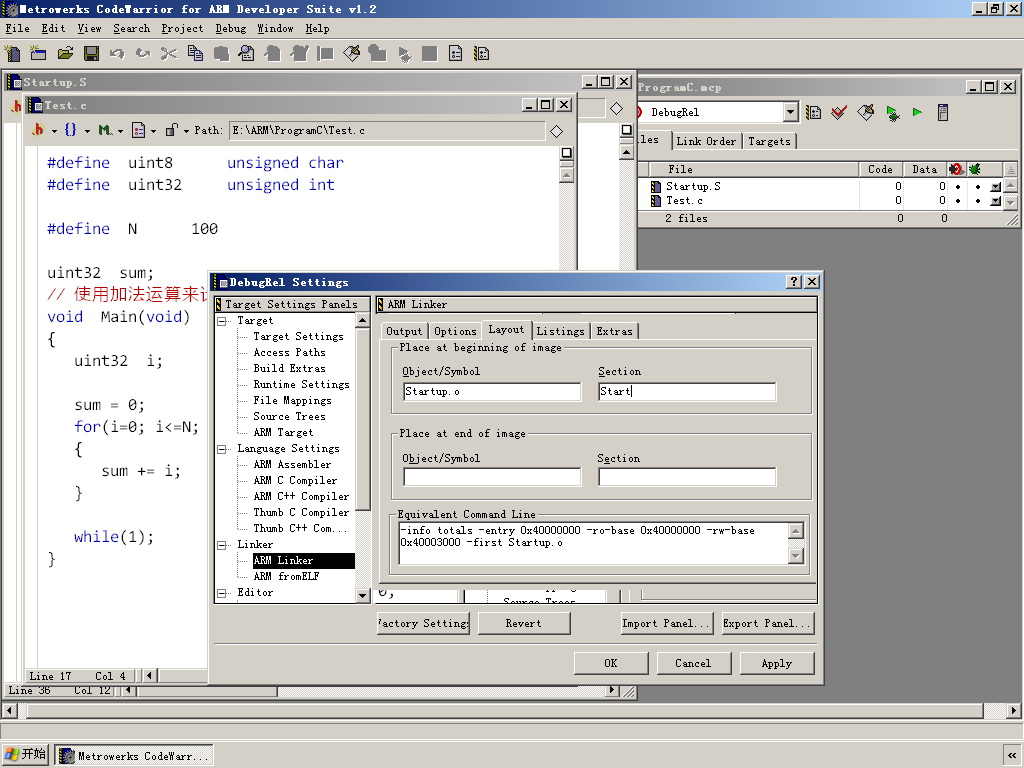
Task: Toggle target dot for Startup.S row
Action: (x=958, y=186)
